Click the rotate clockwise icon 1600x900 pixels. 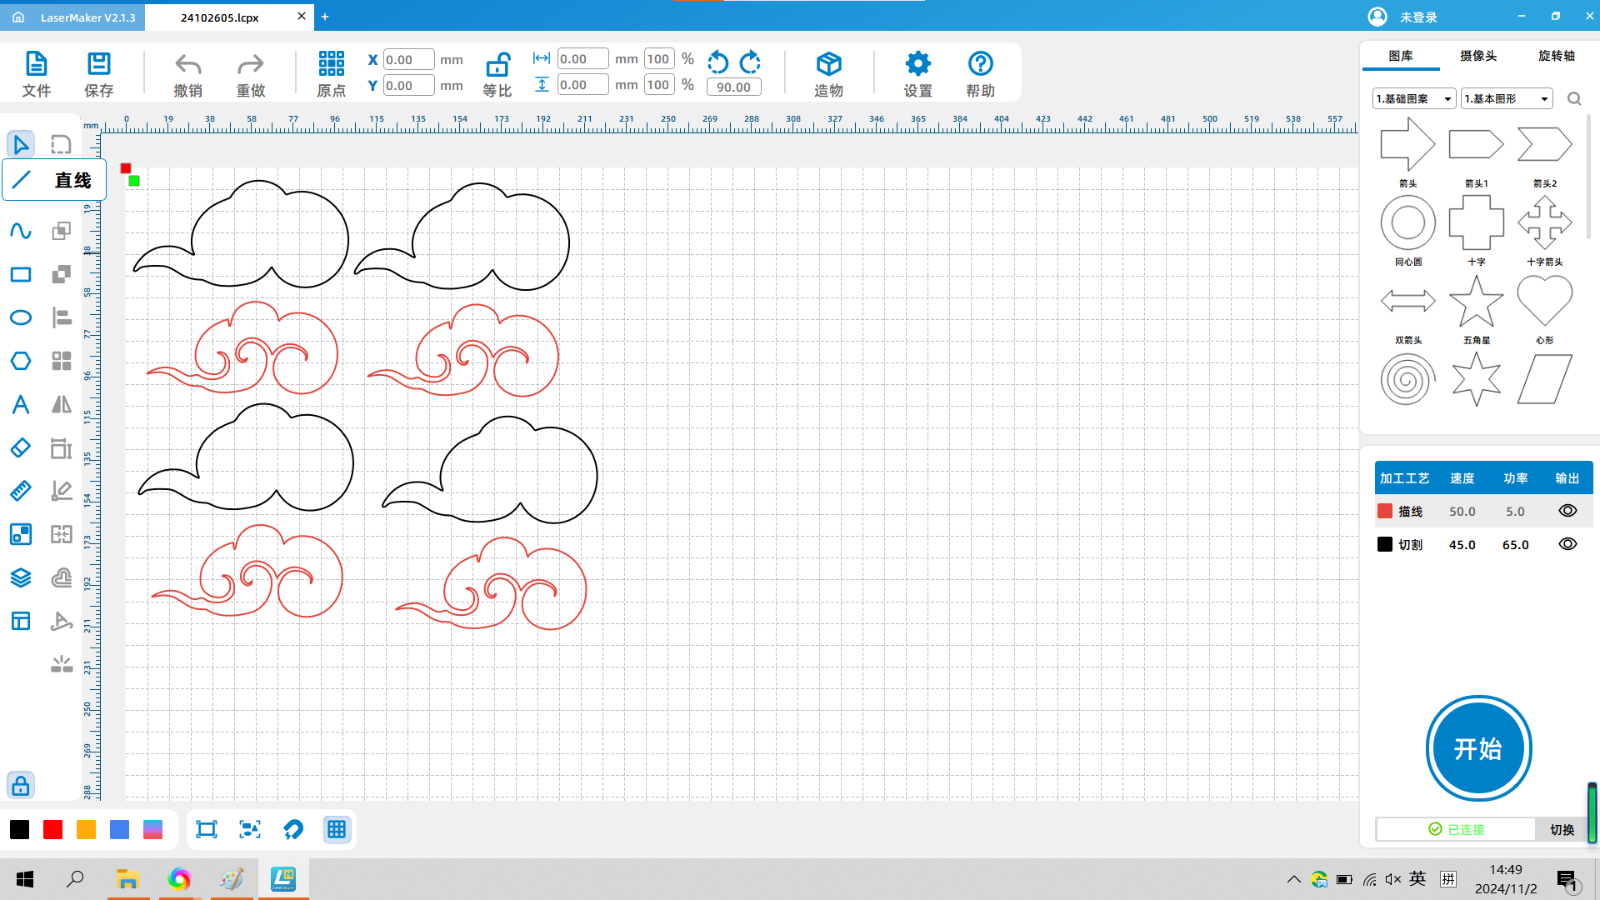click(x=750, y=62)
